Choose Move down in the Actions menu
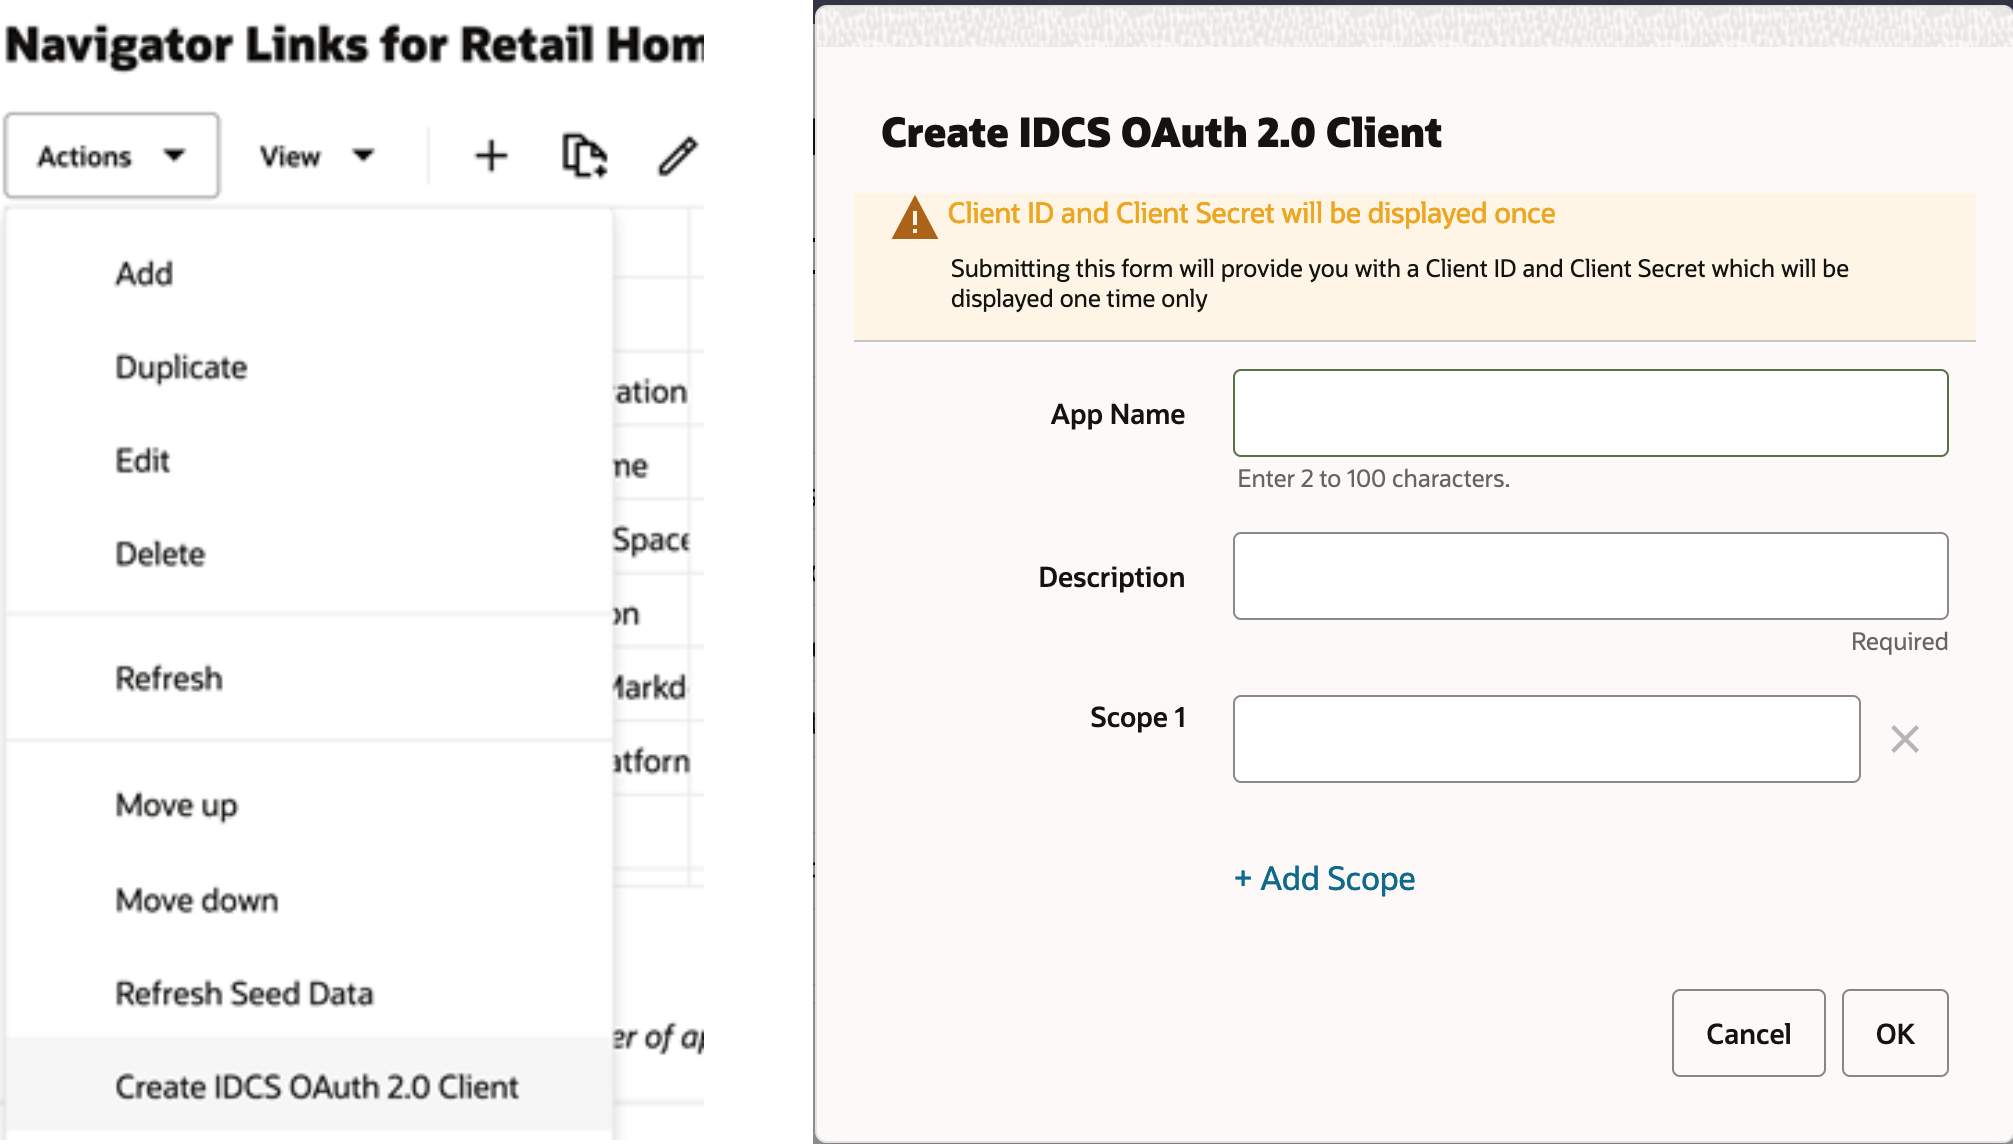2013x1144 pixels. (310, 900)
